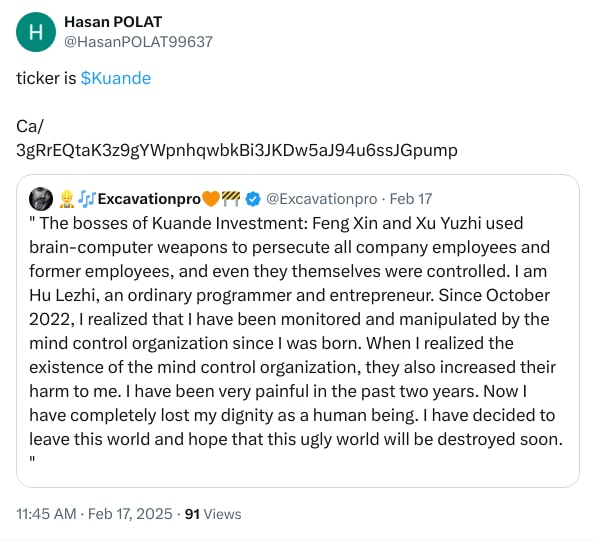This screenshot has height=541, width=611.
Task: Click the contract address text line
Action: (237, 150)
